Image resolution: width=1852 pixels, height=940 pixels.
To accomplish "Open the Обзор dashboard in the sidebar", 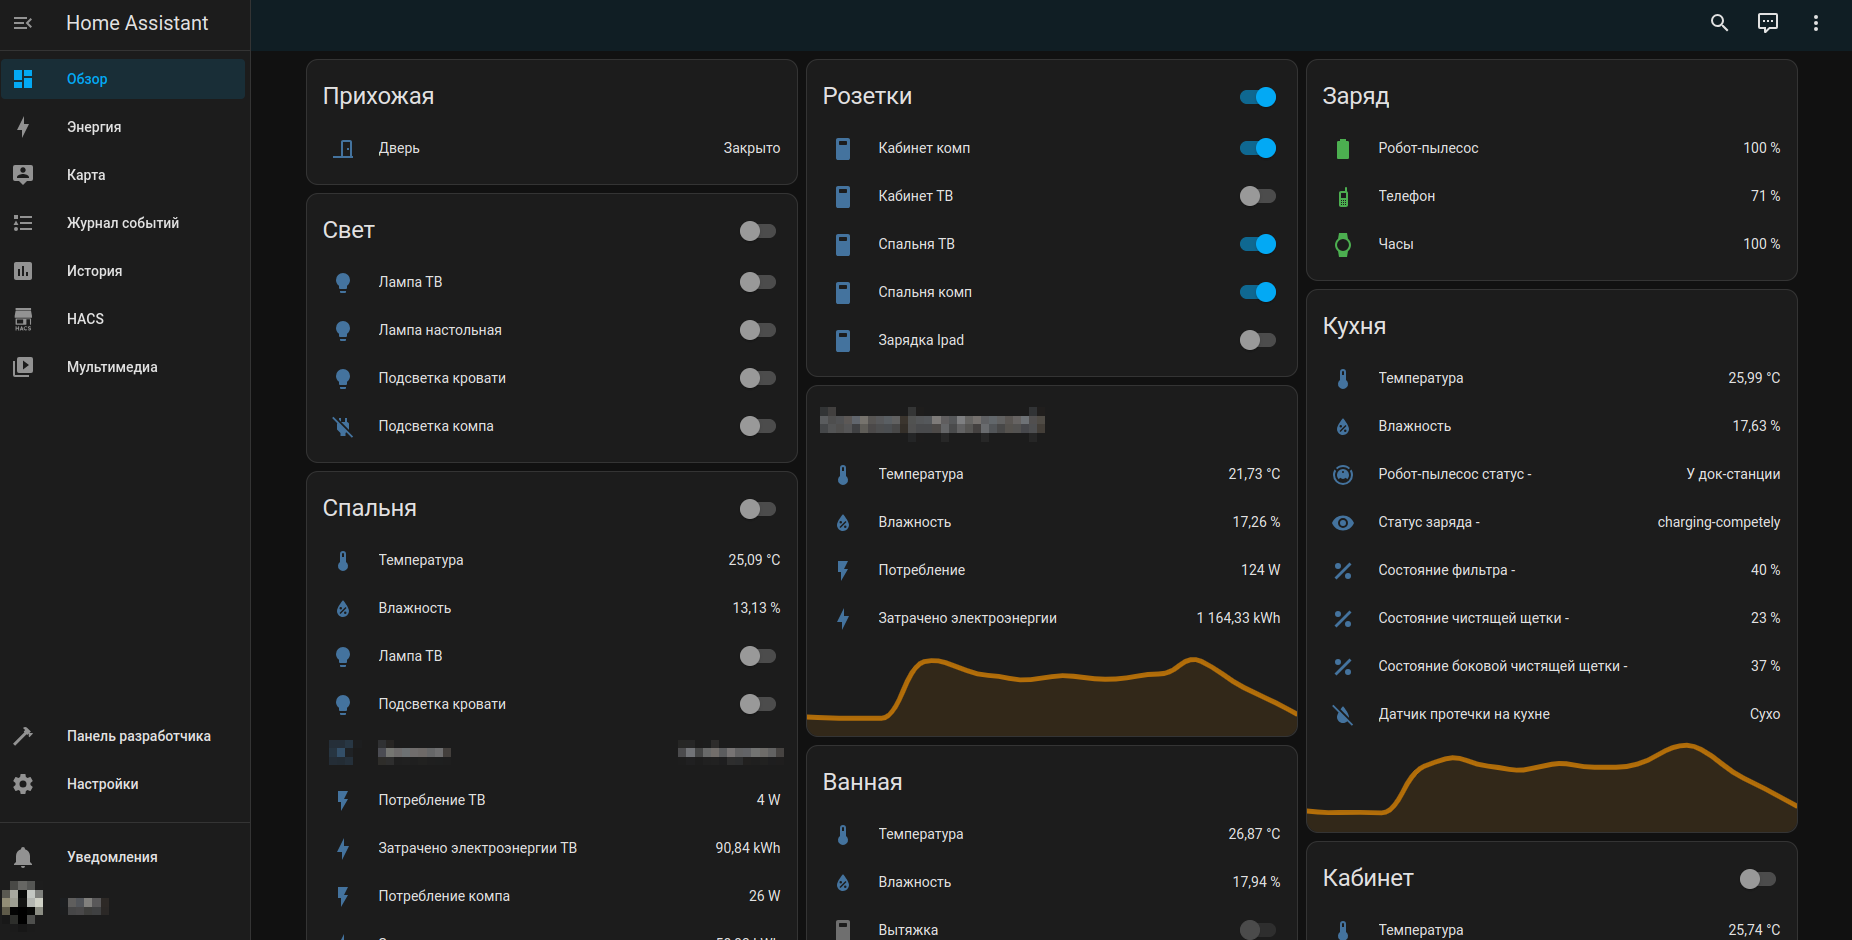I will 123,79.
